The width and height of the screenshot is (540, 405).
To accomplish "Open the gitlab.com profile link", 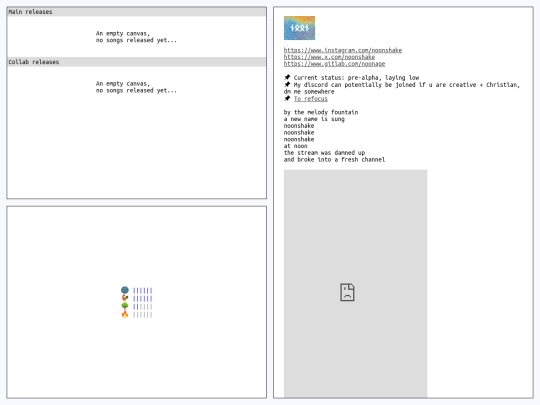I will click(x=334, y=64).
